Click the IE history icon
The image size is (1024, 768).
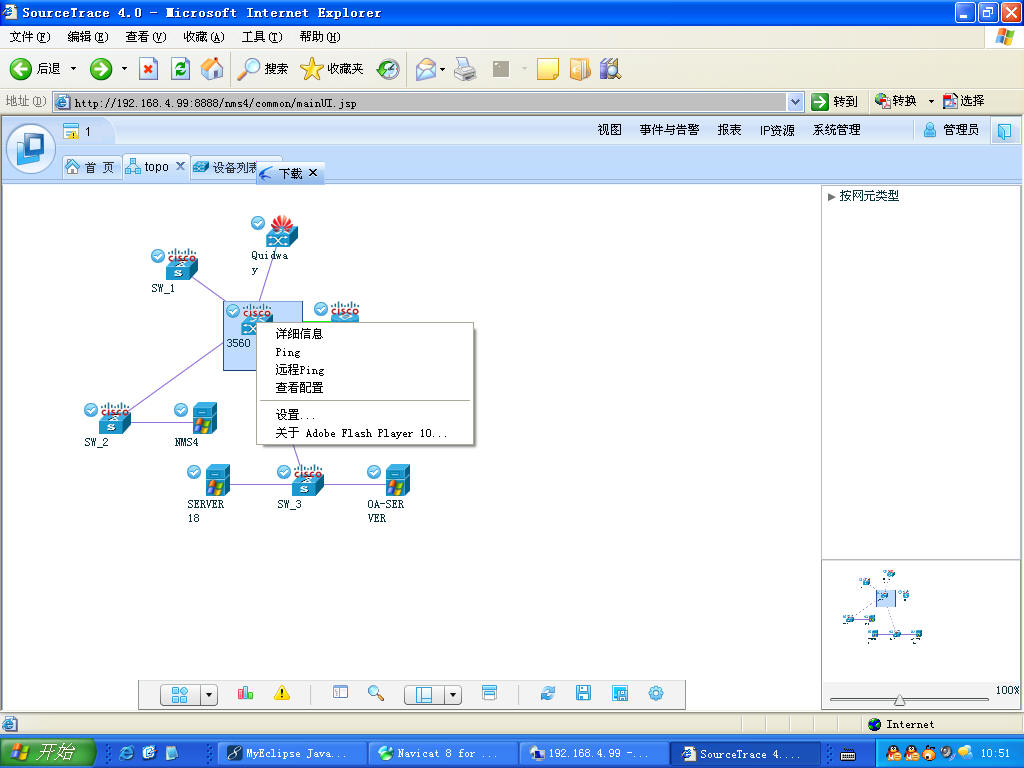click(388, 69)
